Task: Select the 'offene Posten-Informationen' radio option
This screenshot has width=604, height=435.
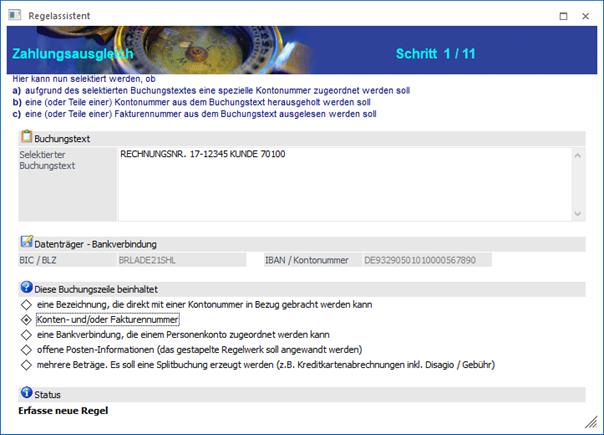Action: pyautogui.click(x=27, y=349)
